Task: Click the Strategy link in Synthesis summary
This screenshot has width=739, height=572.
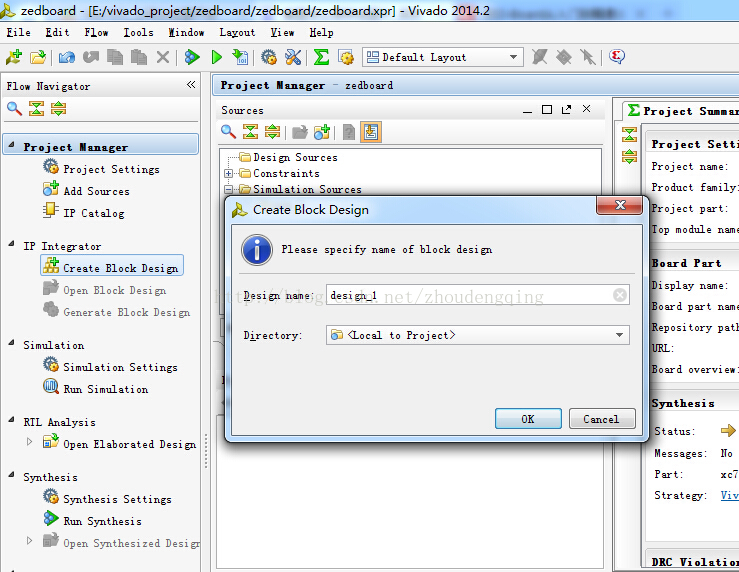Action: [x=730, y=495]
